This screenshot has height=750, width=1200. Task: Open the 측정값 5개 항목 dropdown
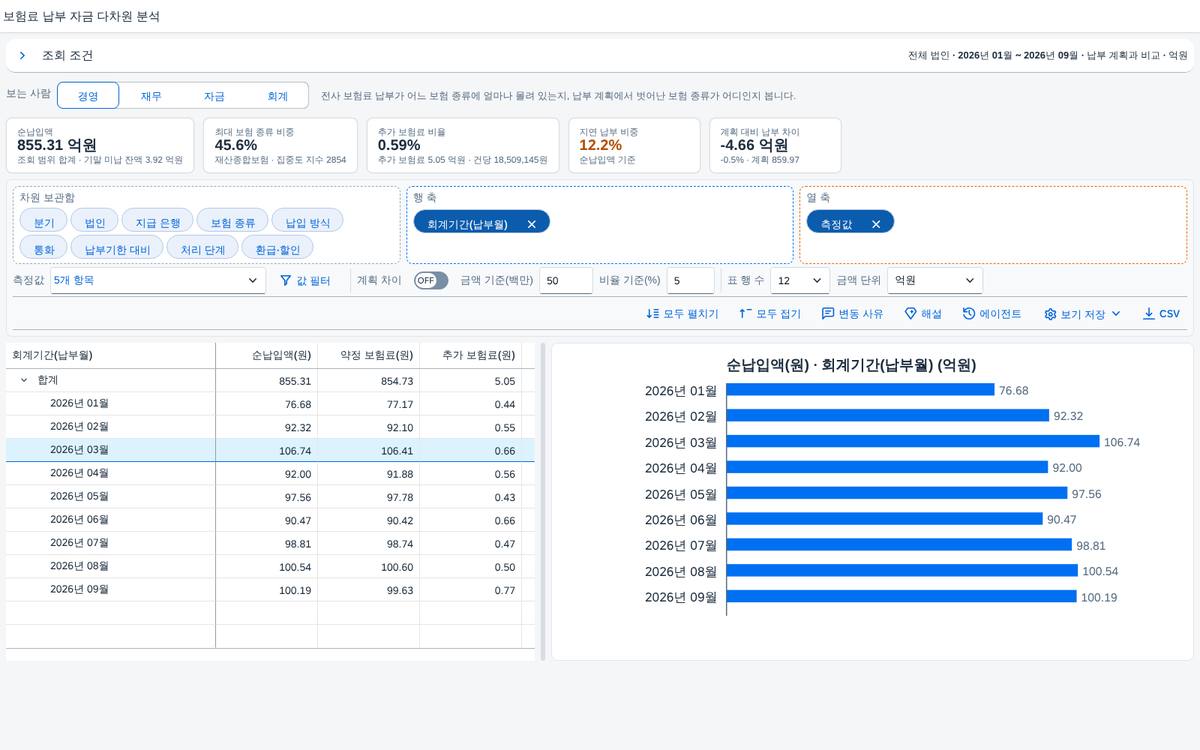click(157, 281)
